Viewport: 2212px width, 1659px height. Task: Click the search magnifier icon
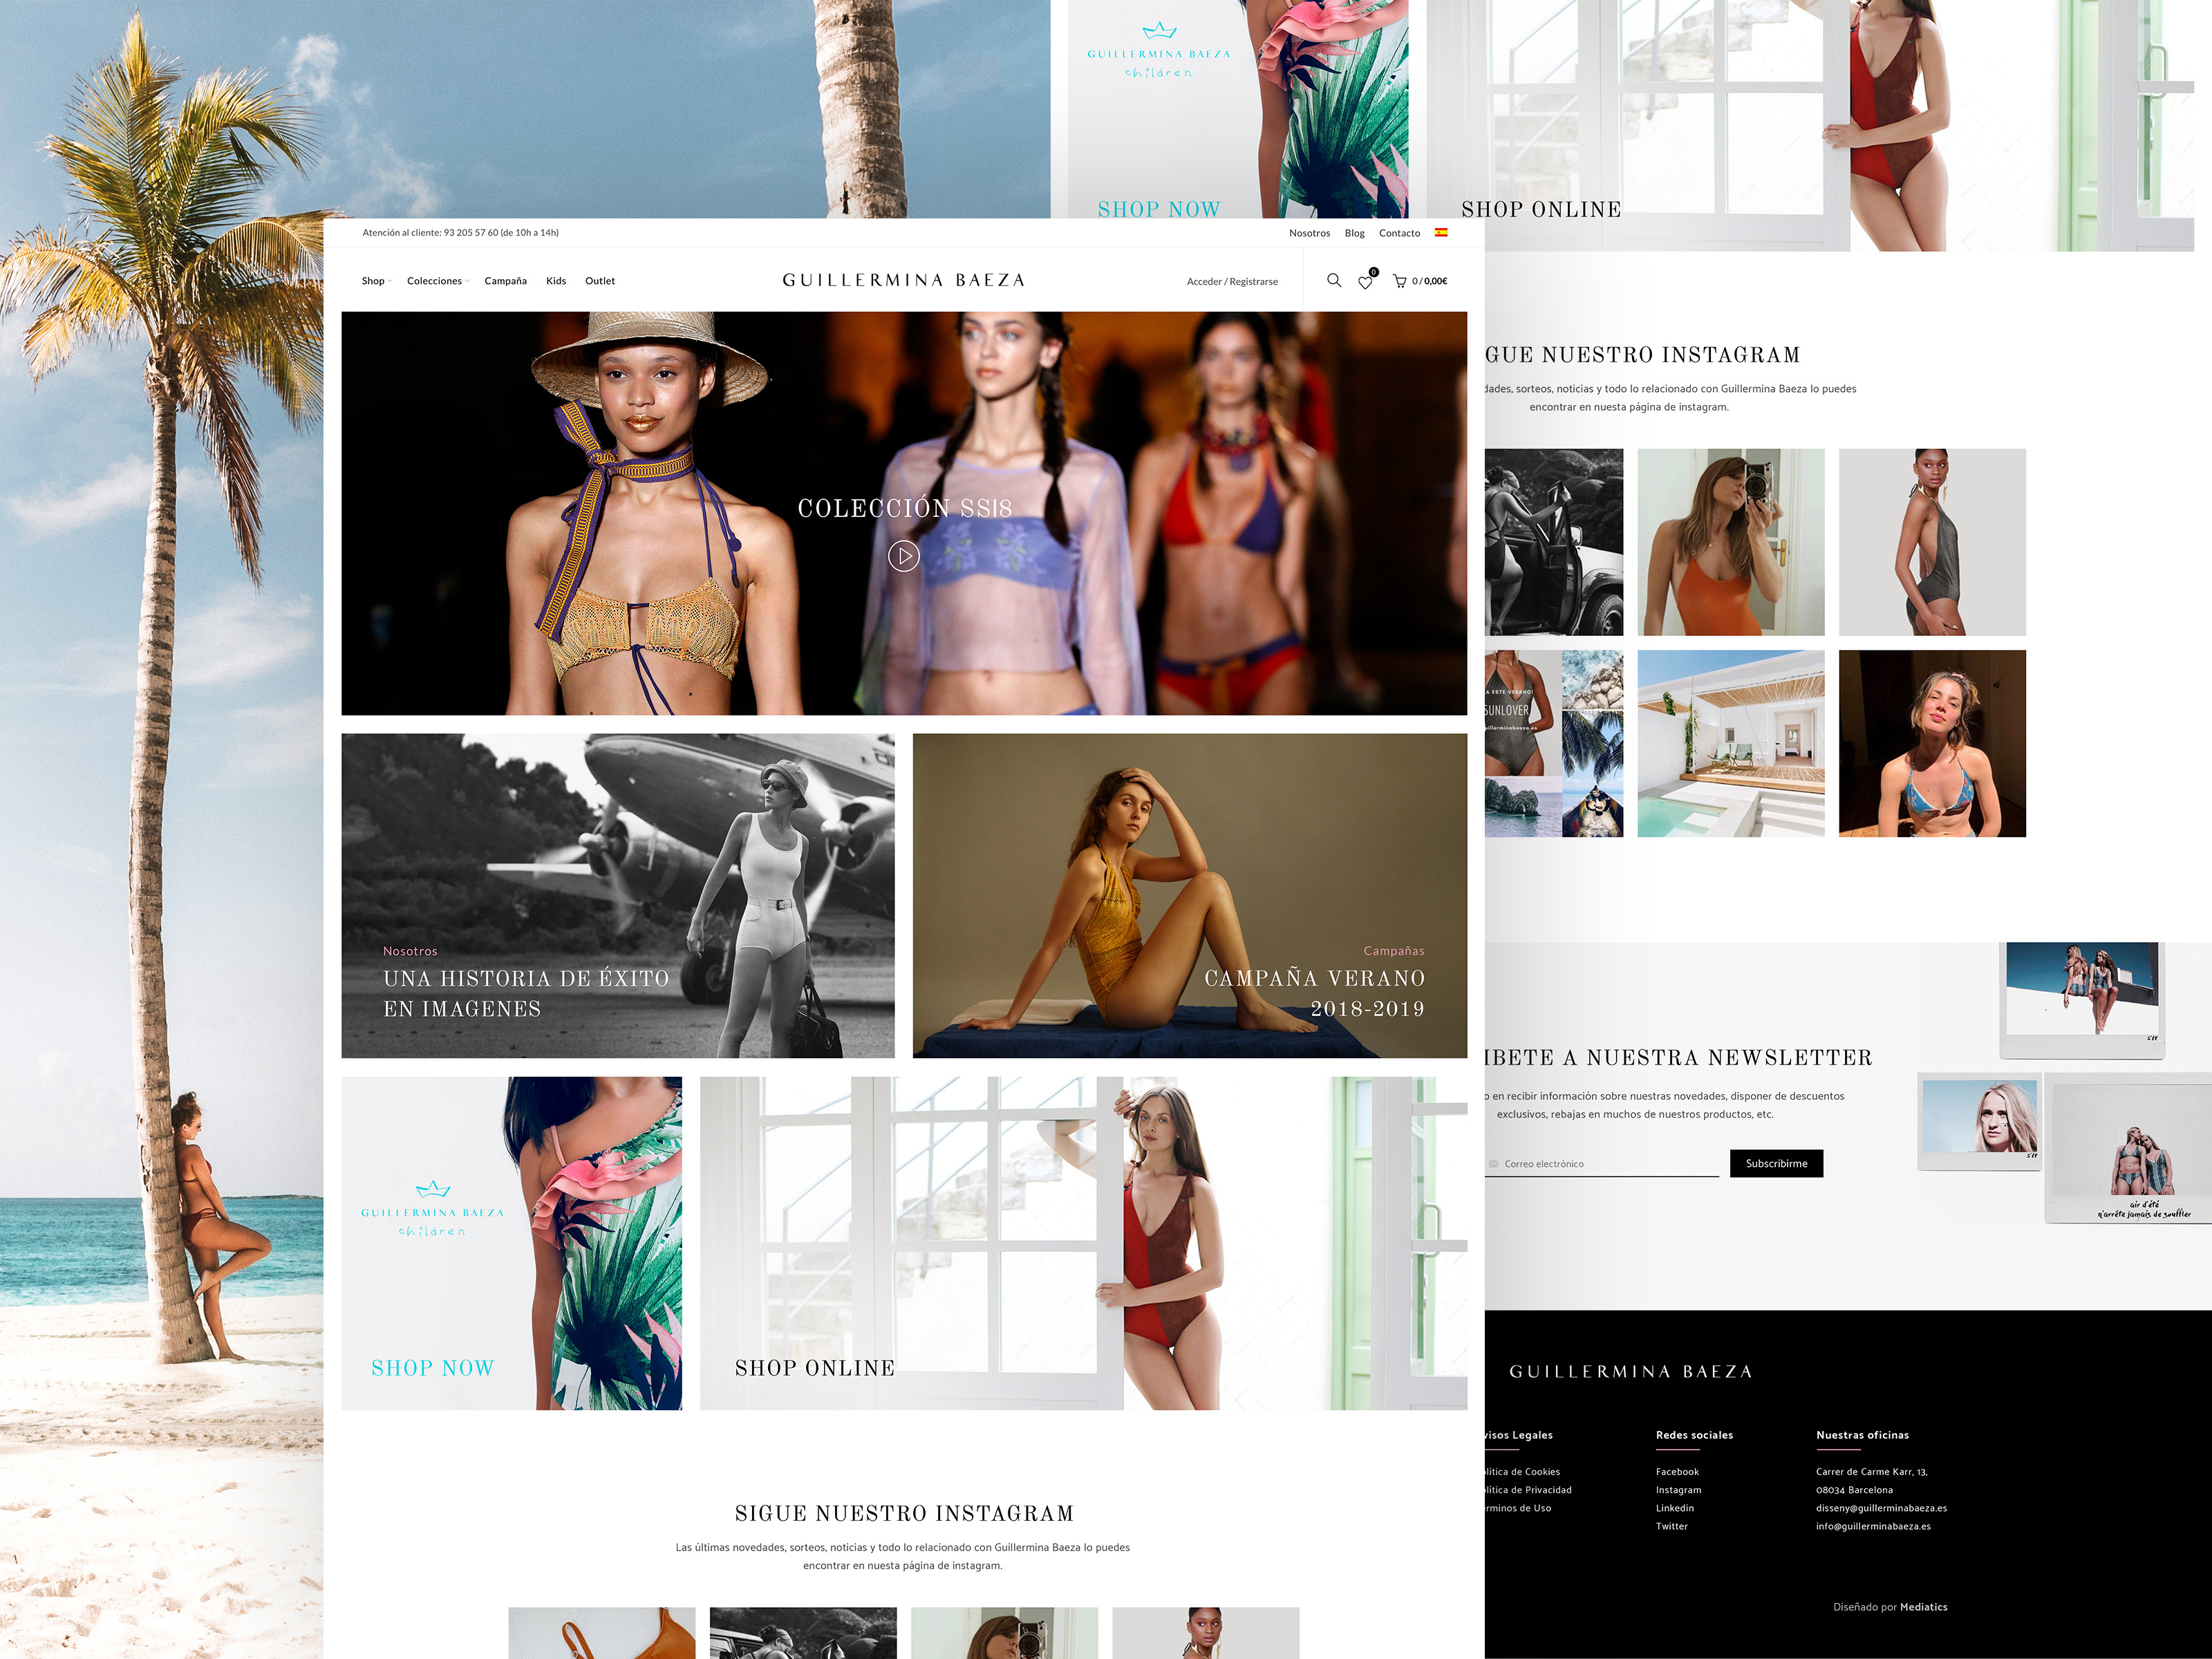click(1333, 281)
